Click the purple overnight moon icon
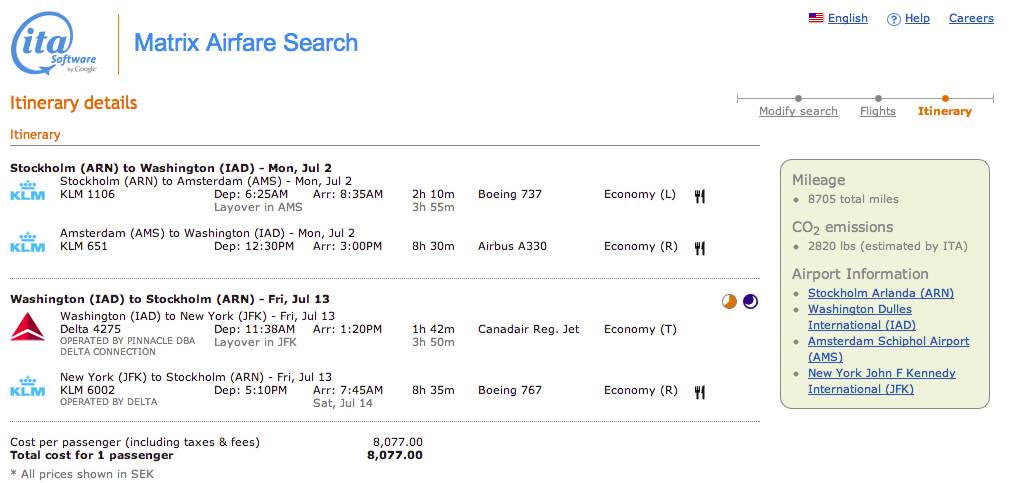1009x483 pixels. [x=750, y=301]
